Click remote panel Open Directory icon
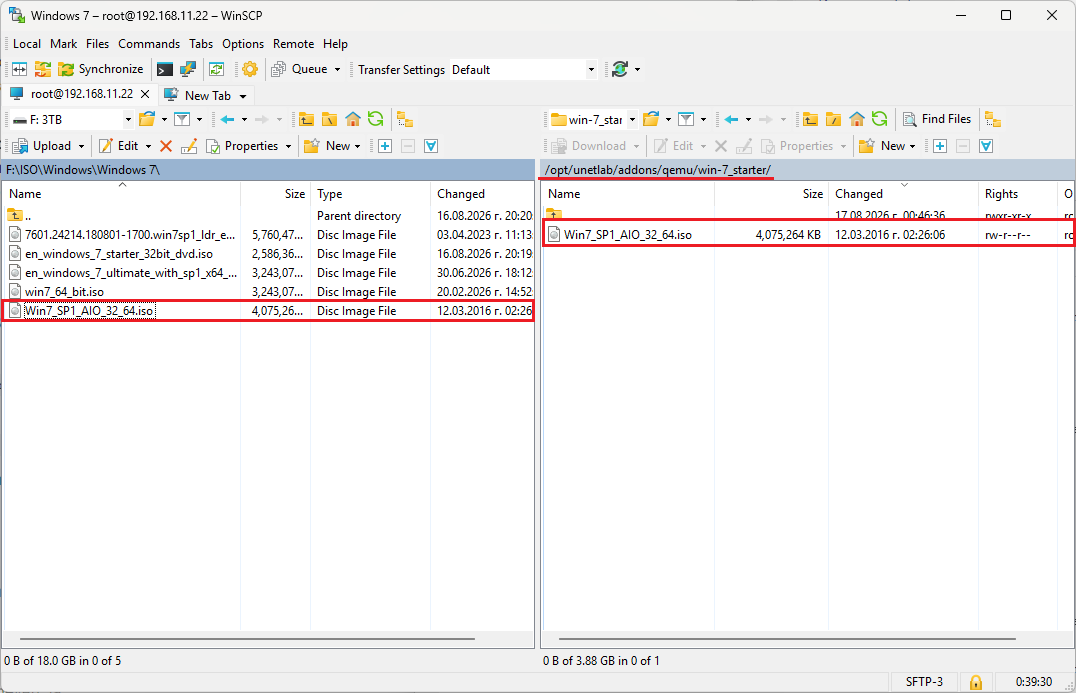Viewport: 1076px width, 693px height. tap(651, 119)
